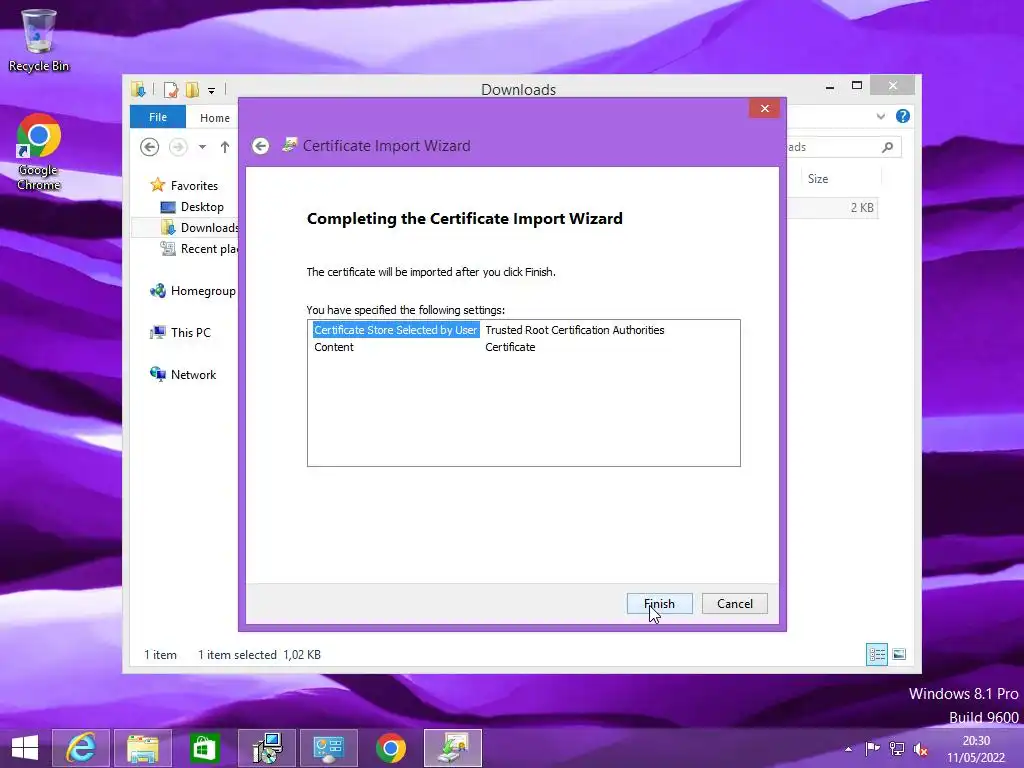Click the New folder quick access toolbar icon
The height and width of the screenshot is (768, 1024).
(192, 89)
